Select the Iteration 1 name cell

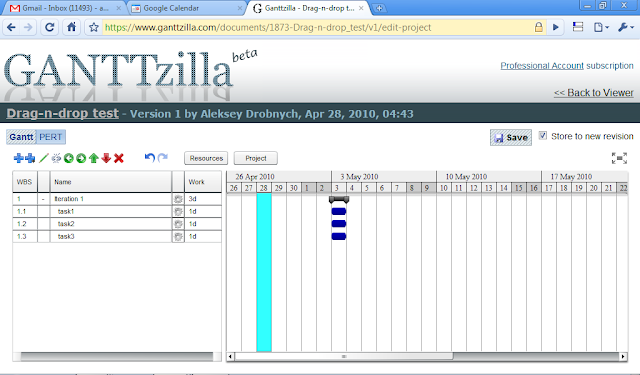[x=111, y=199]
